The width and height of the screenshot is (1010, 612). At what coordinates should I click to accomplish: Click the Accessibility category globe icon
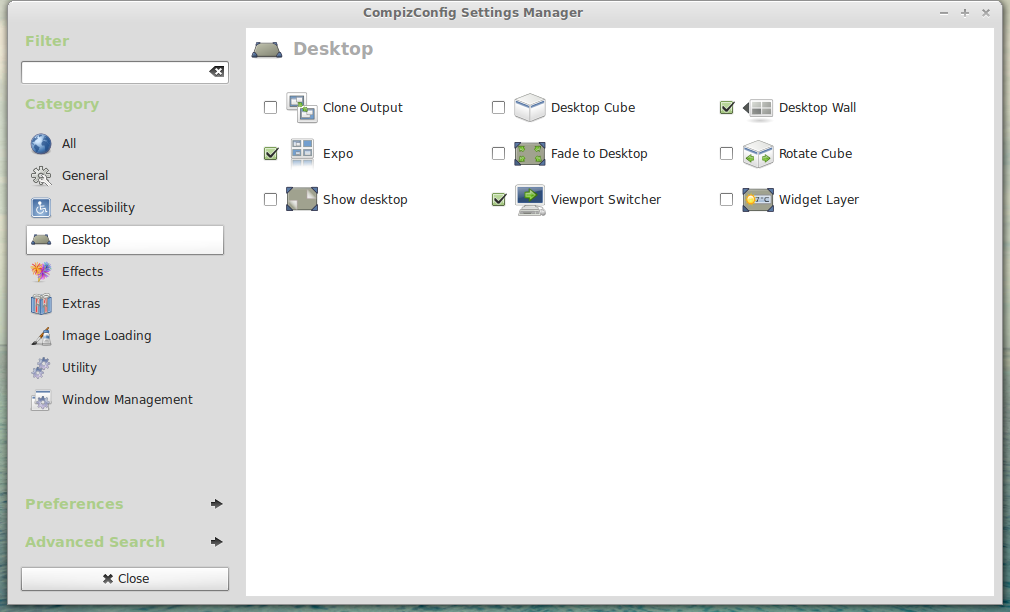40,207
